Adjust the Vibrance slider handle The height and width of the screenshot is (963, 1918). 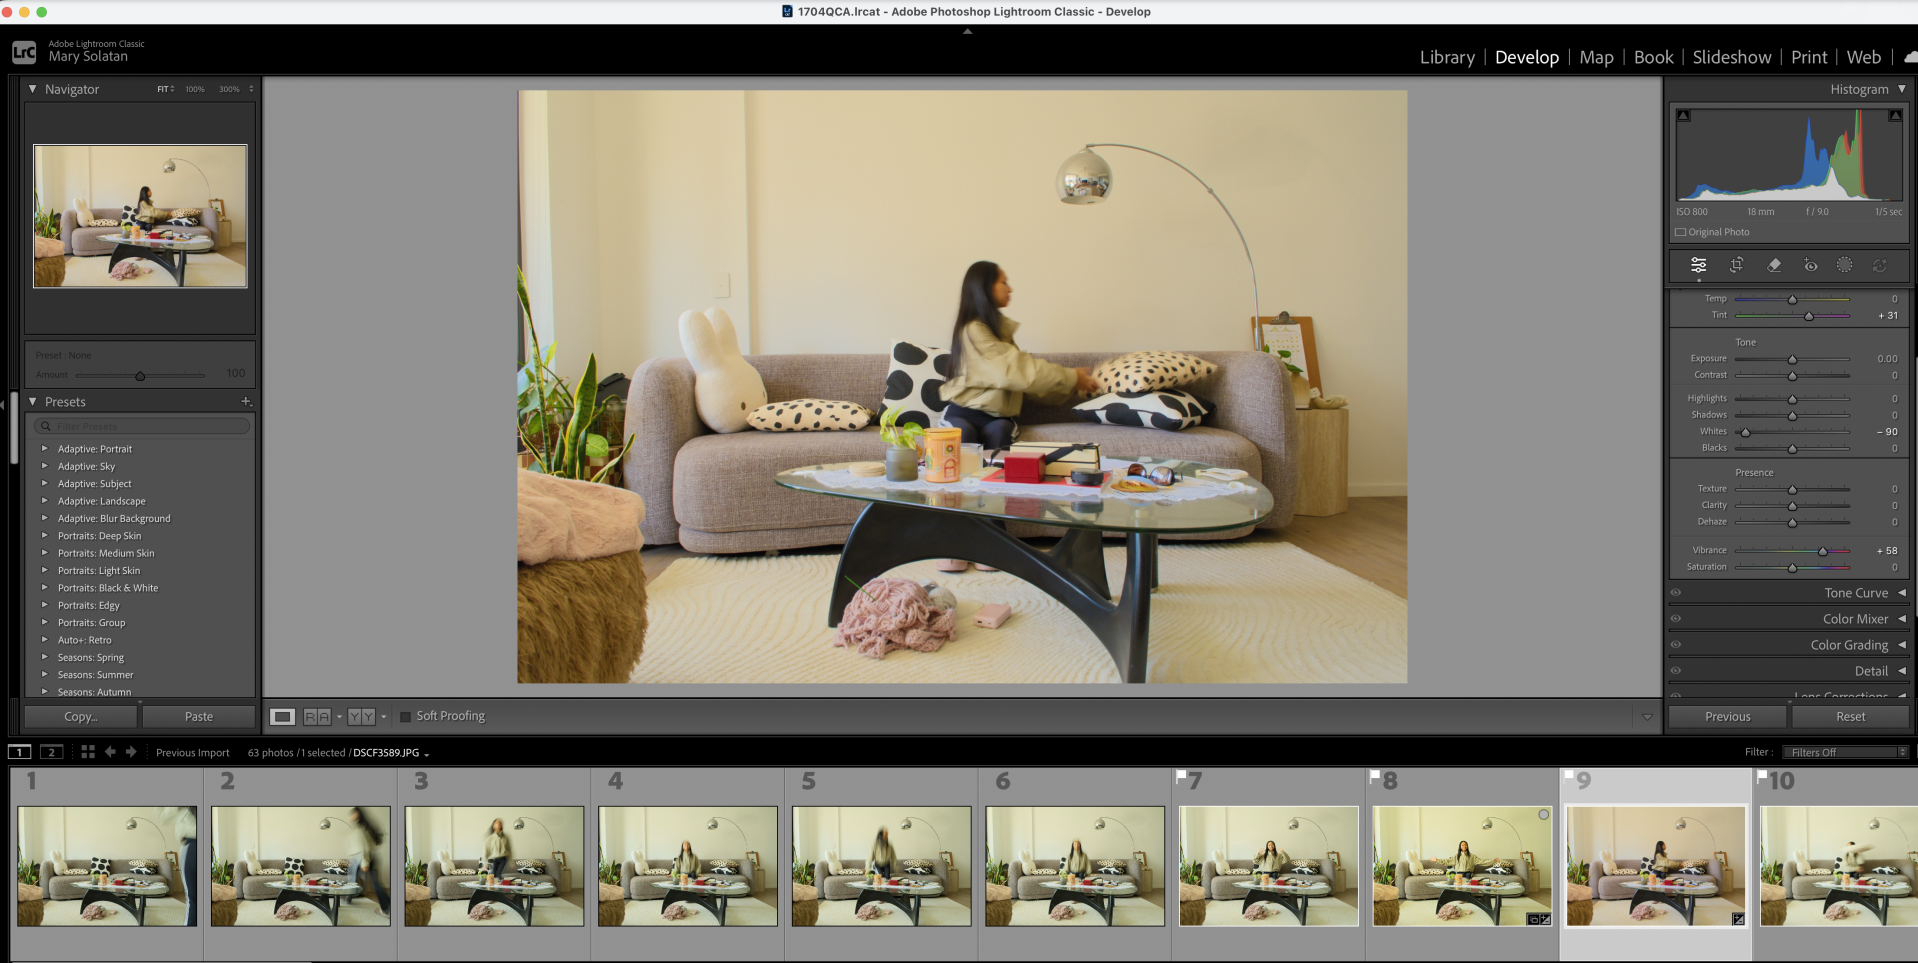[x=1823, y=551]
